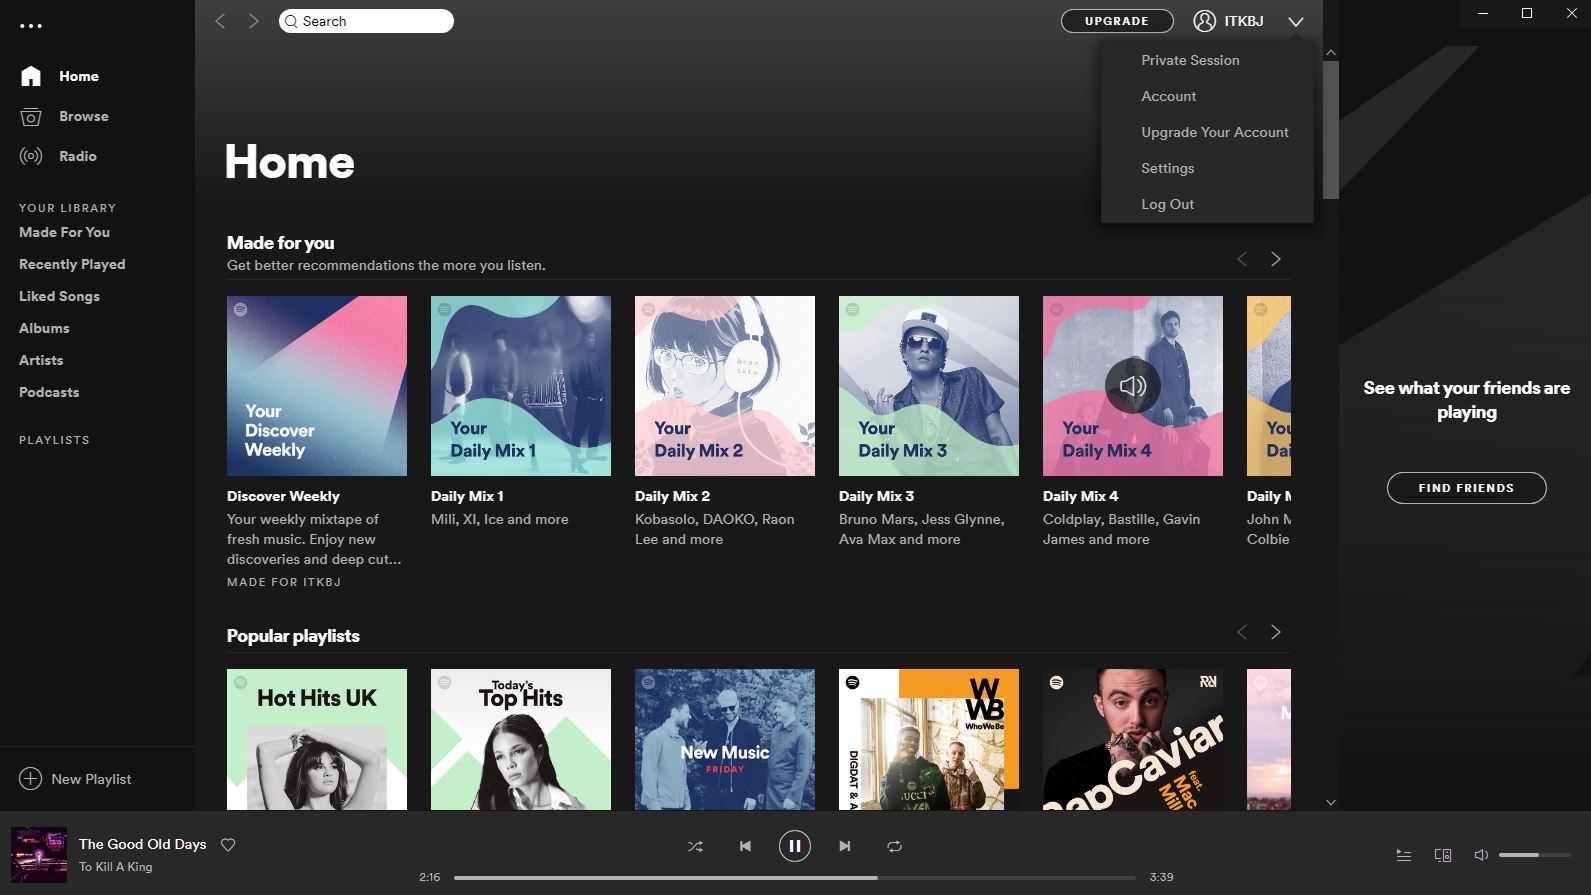Click the user profile avatar icon
This screenshot has height=895, width=1591.
point(1204,21)
